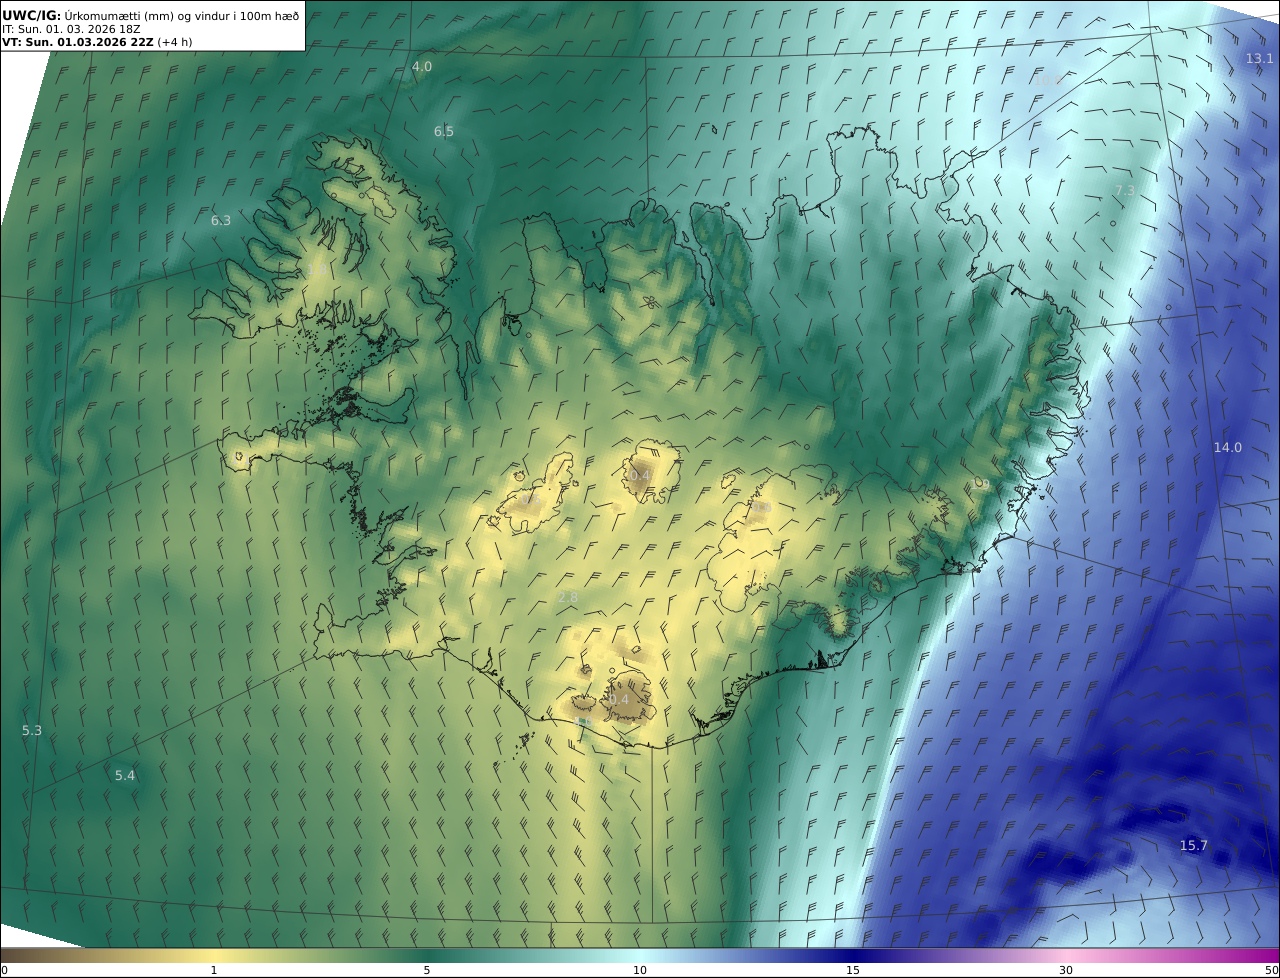
Task: Click the colorbar tick labeled 1
Action: 214,970
